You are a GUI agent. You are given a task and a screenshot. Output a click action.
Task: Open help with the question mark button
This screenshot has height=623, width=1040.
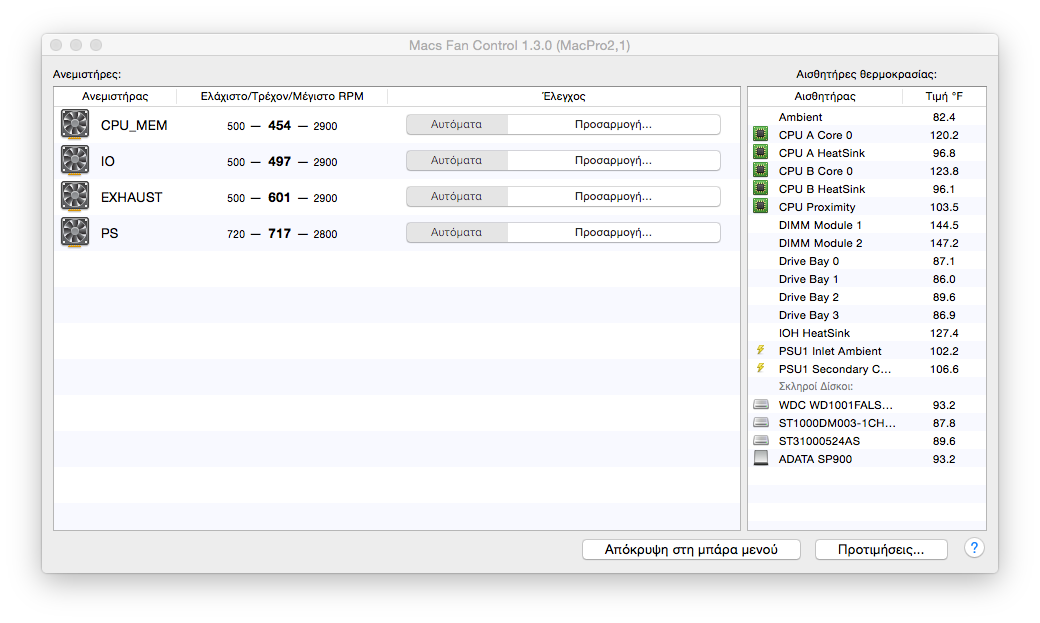pos(974,548)
